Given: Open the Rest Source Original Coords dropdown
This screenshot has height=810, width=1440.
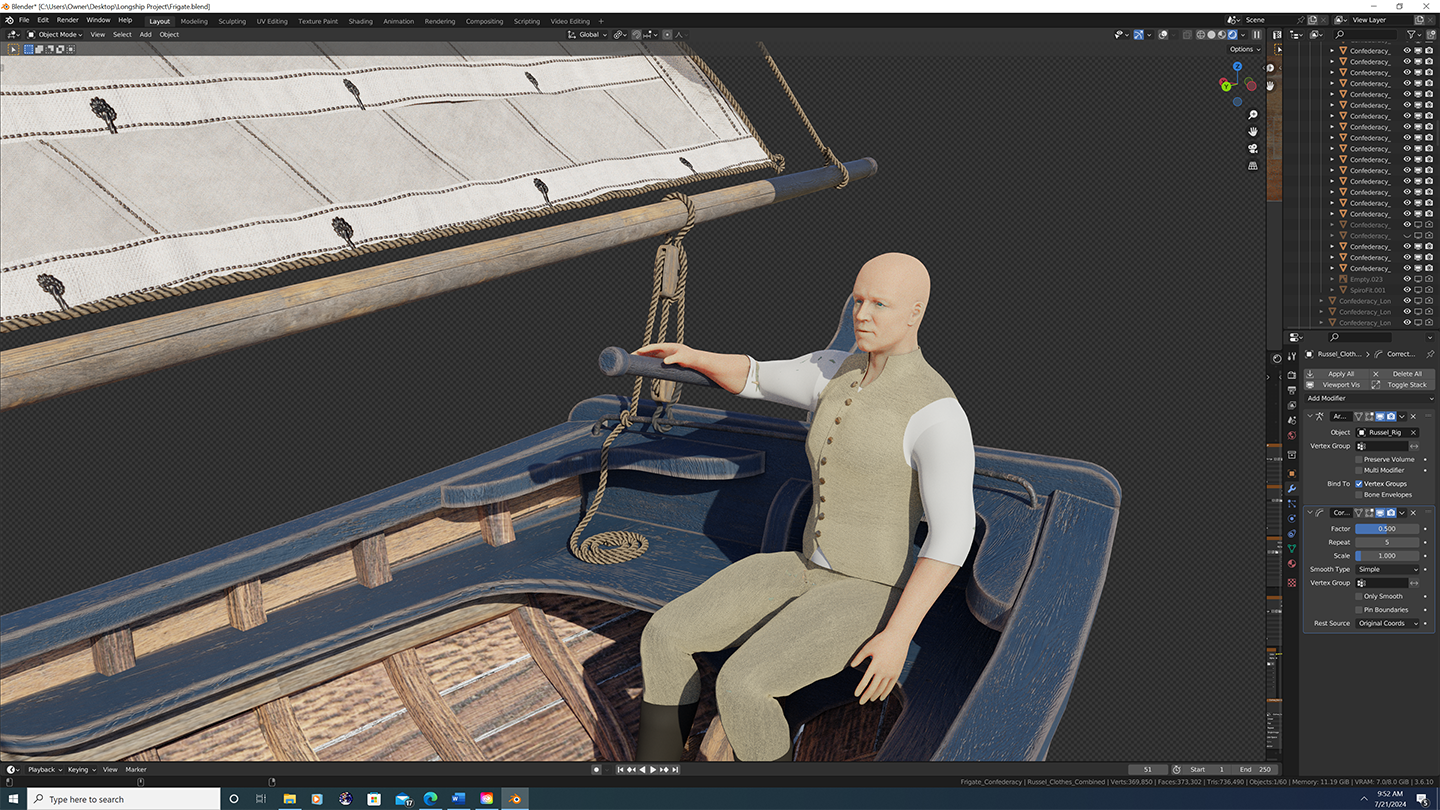Looking at the screenshot, I should (1387, 623).
